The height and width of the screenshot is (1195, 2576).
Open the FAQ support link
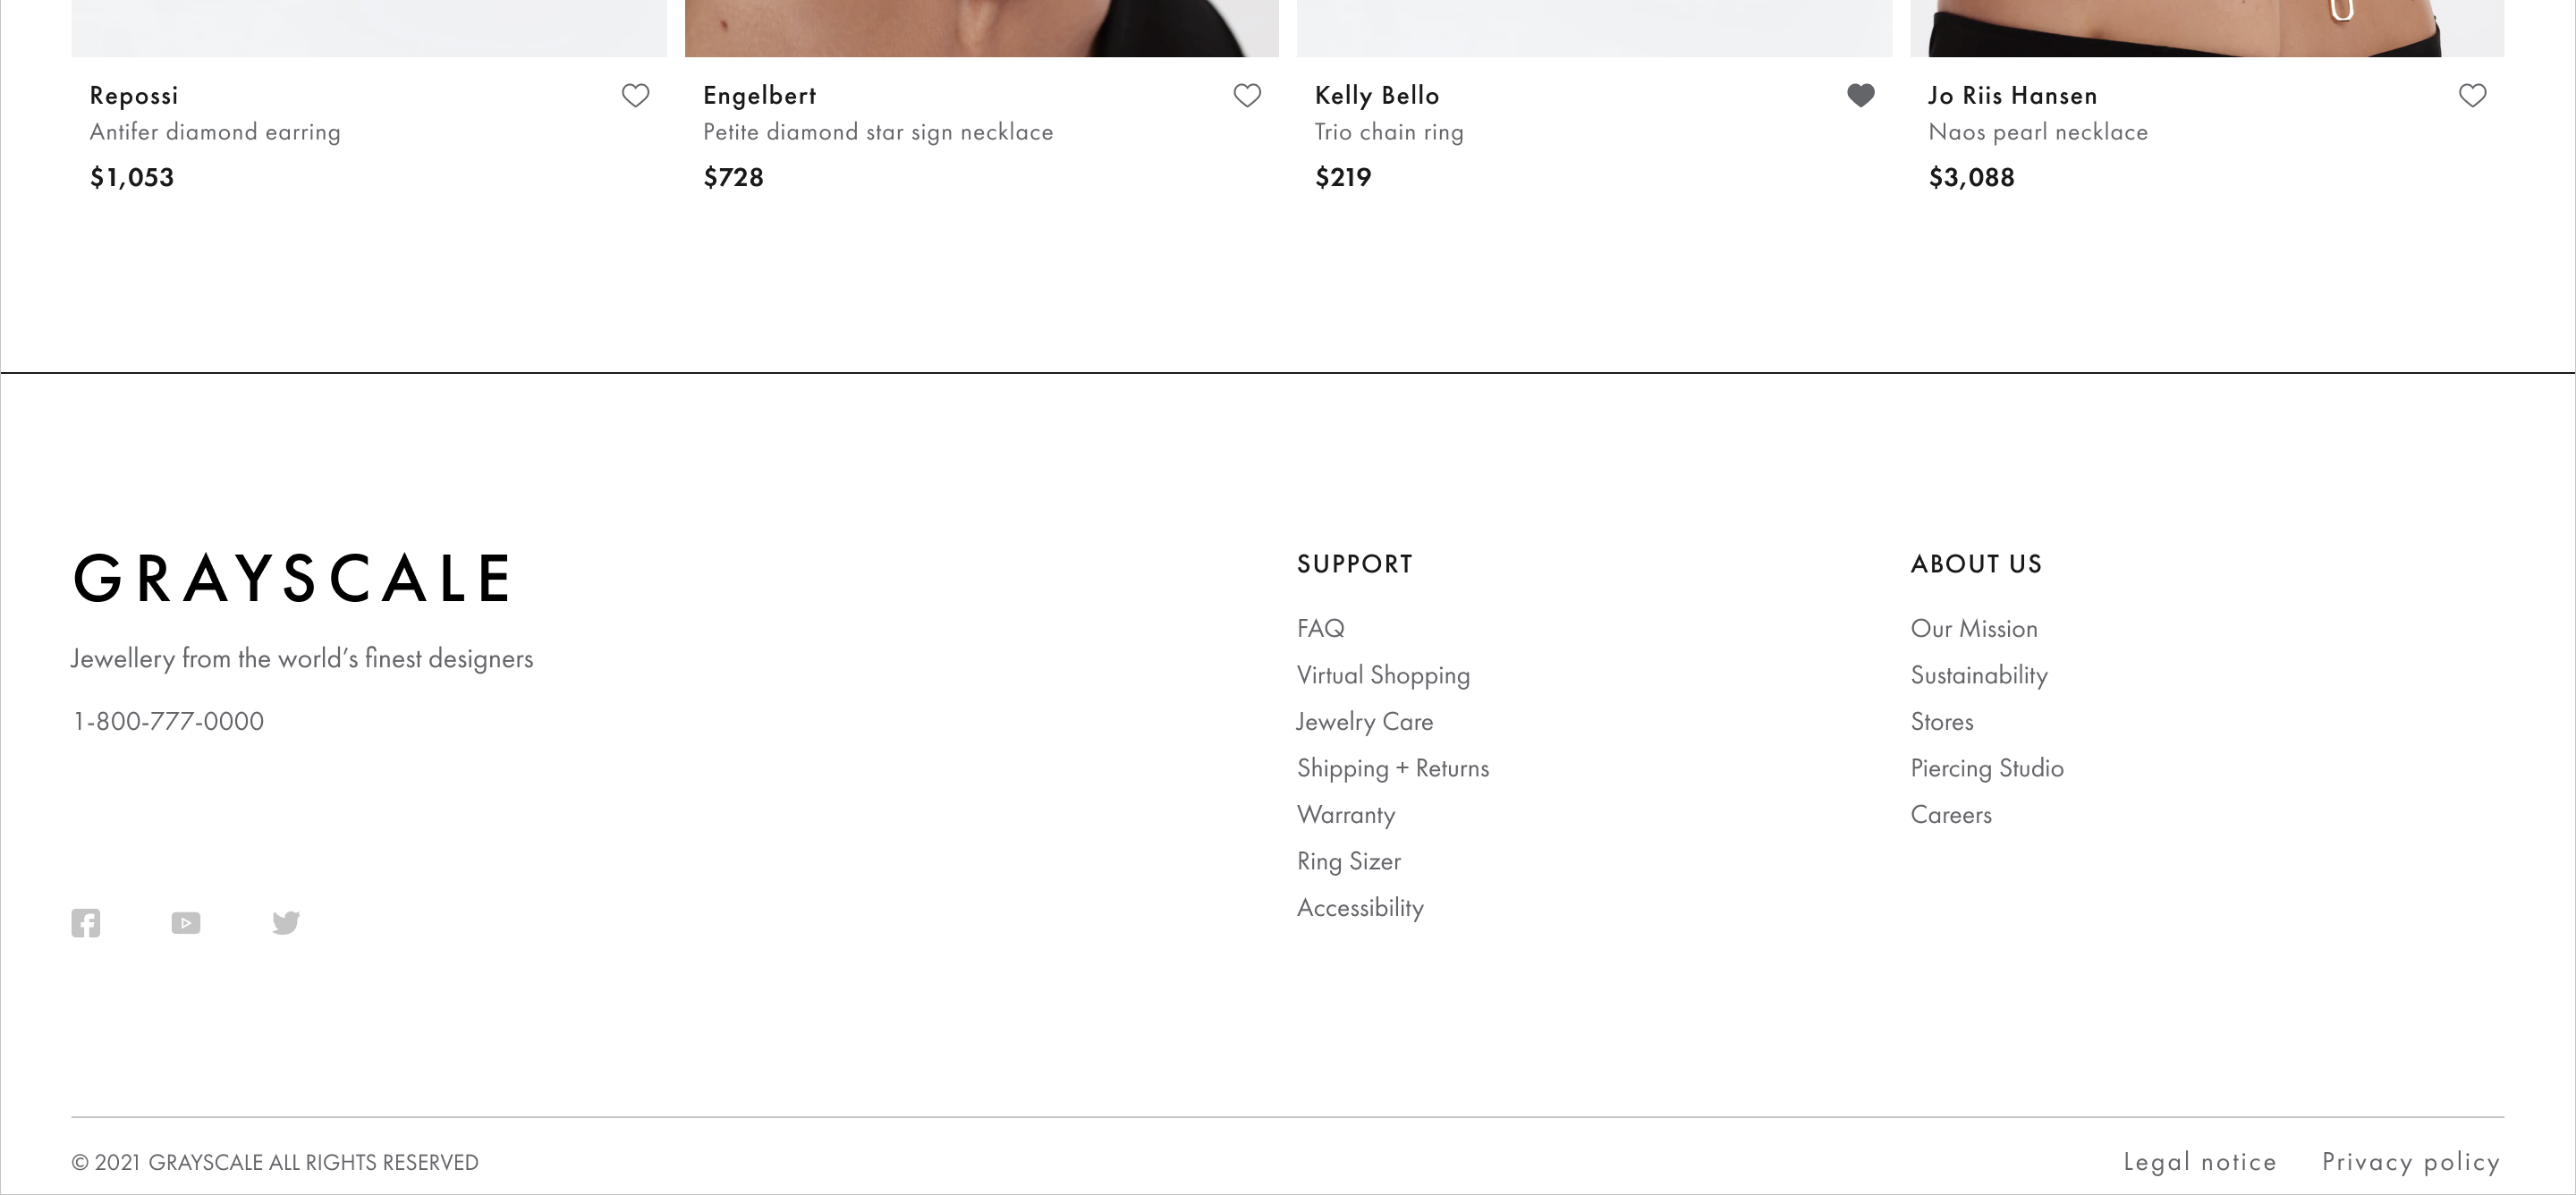1320,628
